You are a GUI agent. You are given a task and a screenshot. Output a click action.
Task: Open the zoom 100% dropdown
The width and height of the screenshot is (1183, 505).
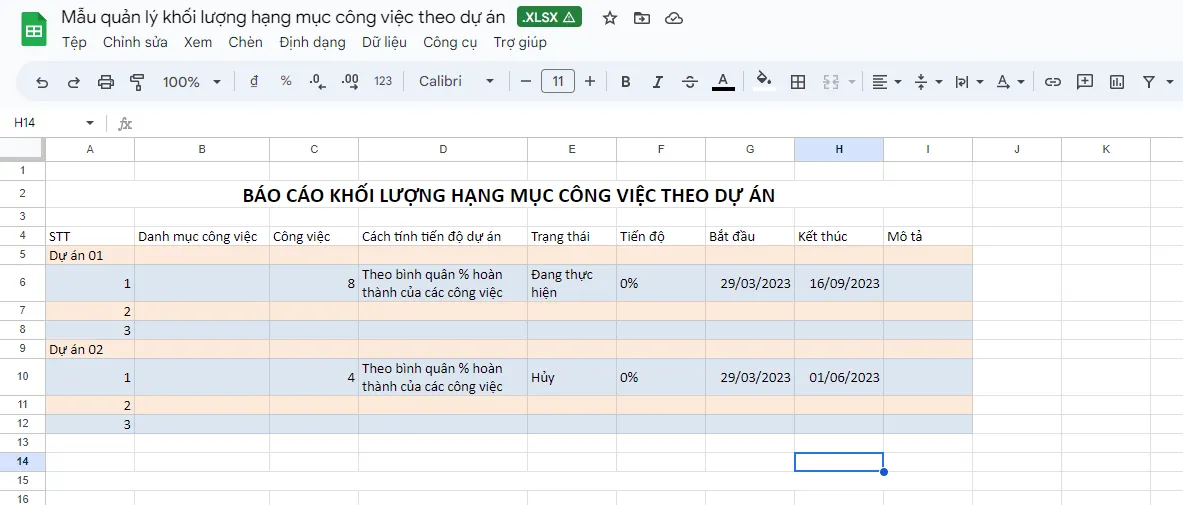[x=192, y=82]
